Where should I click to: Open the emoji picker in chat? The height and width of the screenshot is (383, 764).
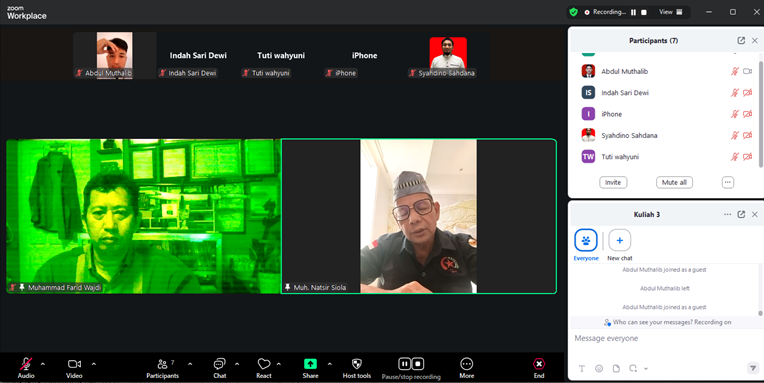tap(599, 368)
